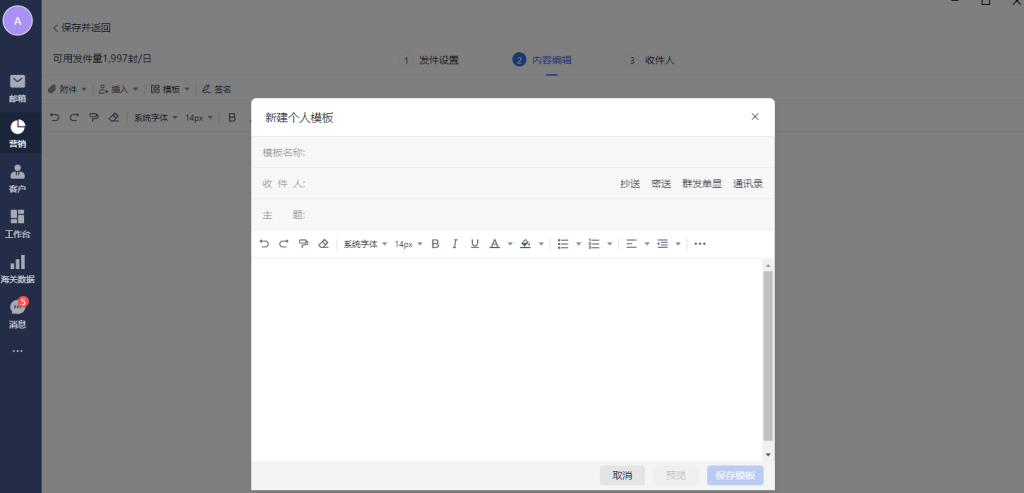
Task: Expand the text alignment options dropdown
Action: coord(647,244)
